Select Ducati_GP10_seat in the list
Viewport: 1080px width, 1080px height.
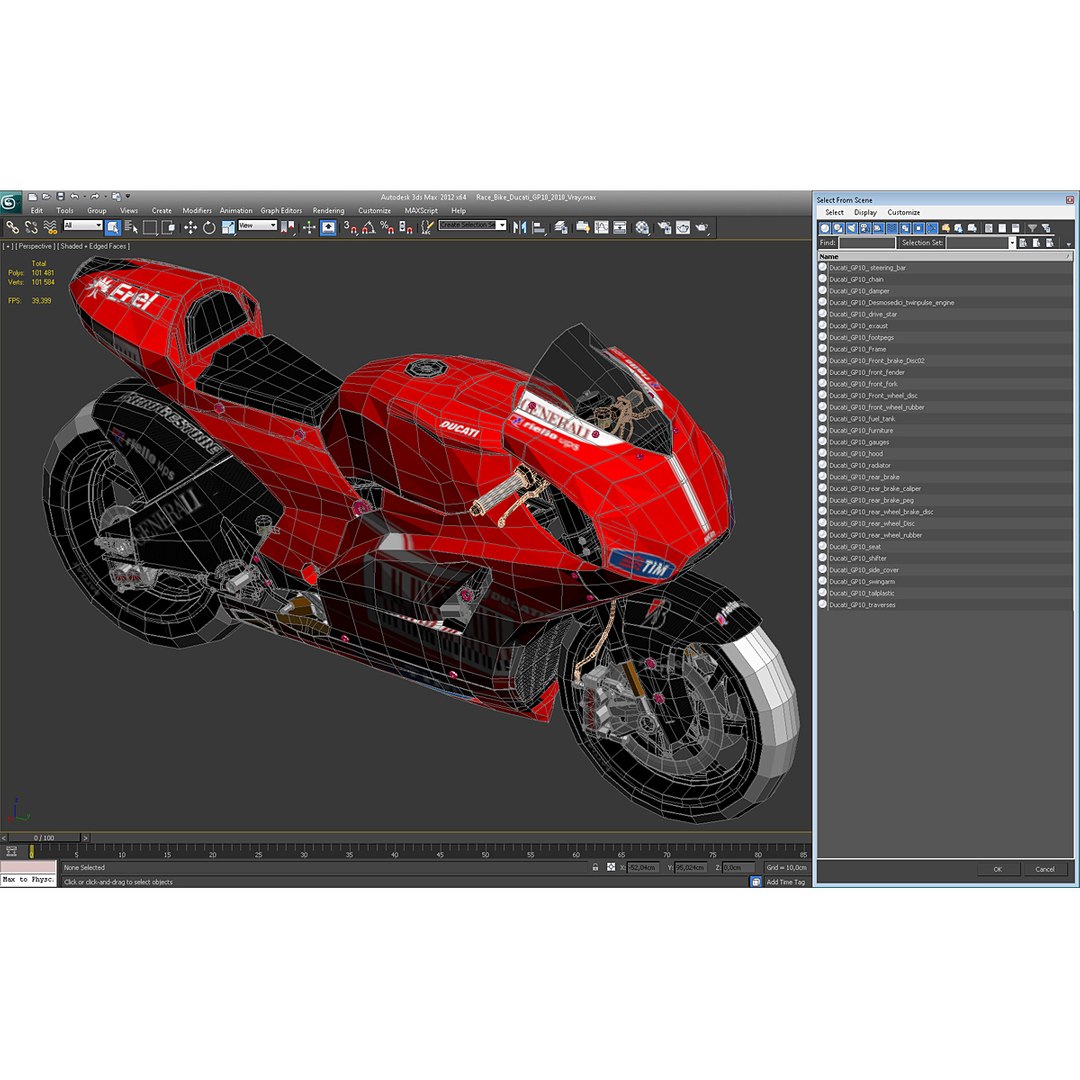855,547
